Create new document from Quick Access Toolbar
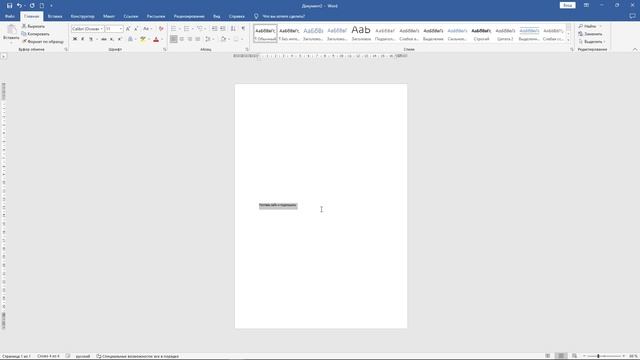Viewport: 640px width, 360px height. [42, 6]
